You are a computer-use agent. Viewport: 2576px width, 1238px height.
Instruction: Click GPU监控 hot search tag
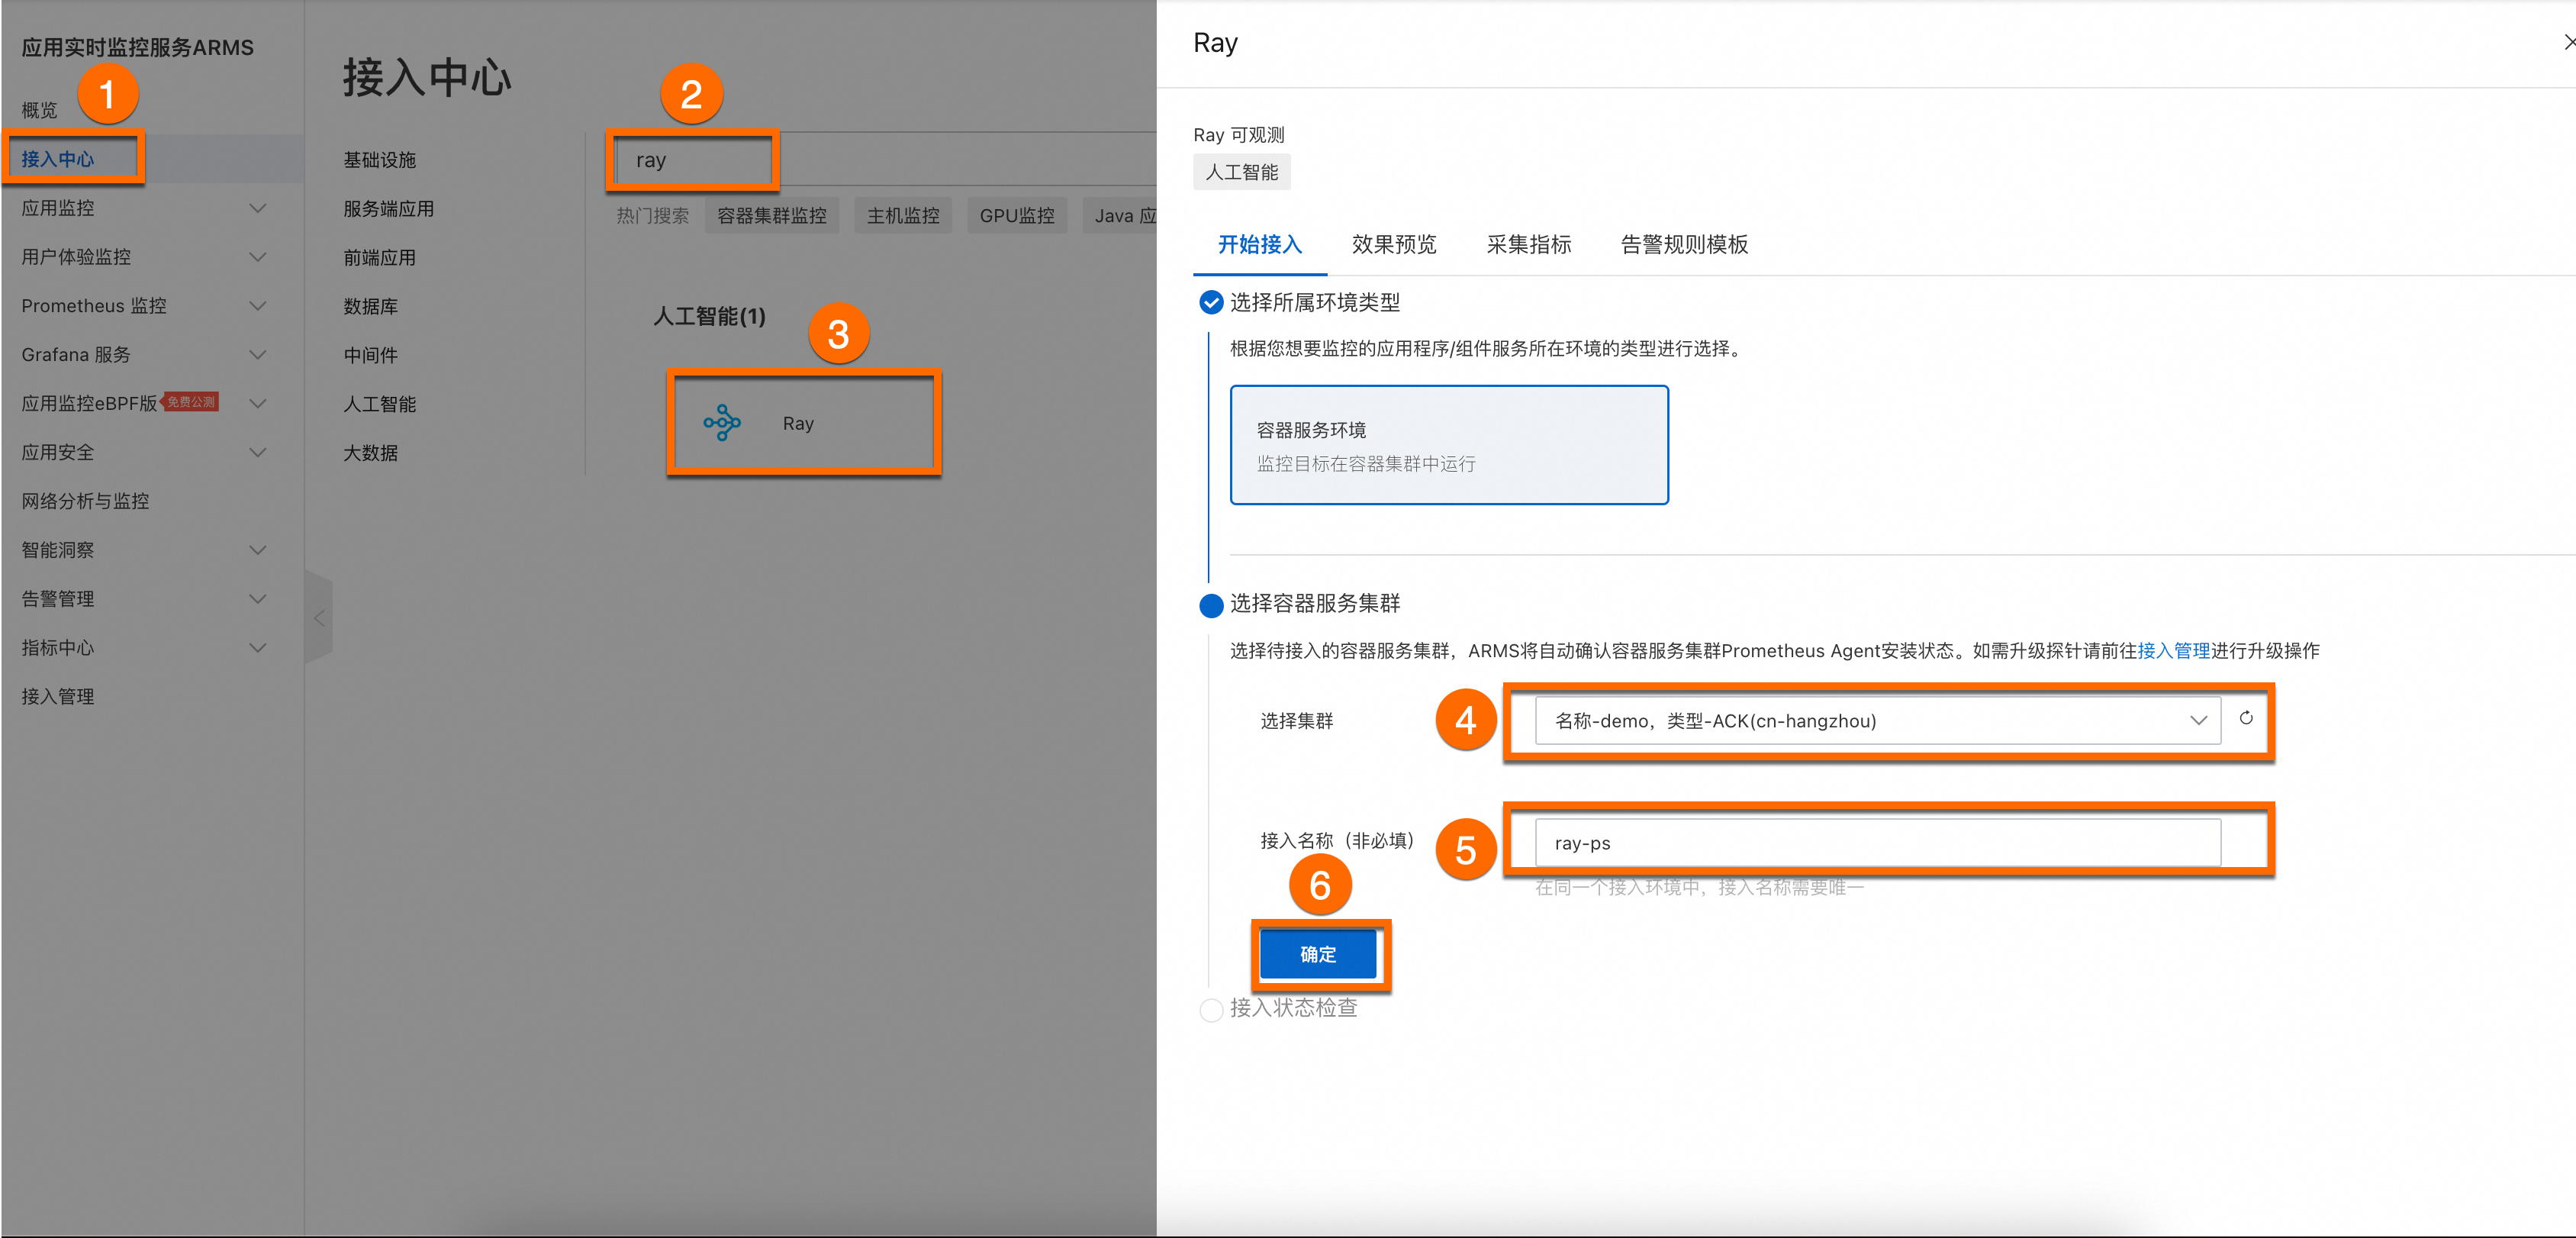pos(1016,216)
